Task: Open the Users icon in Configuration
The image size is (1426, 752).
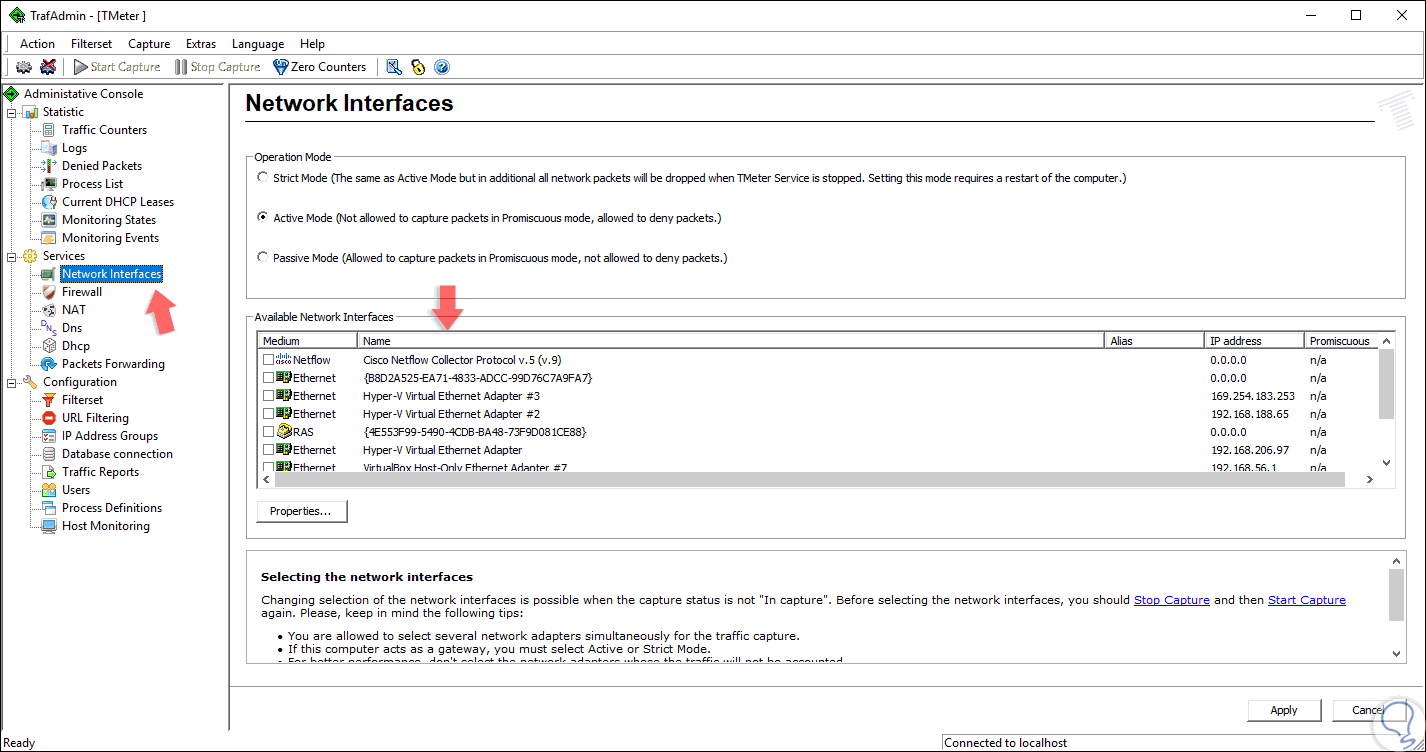Action: (x=49, y=490)
